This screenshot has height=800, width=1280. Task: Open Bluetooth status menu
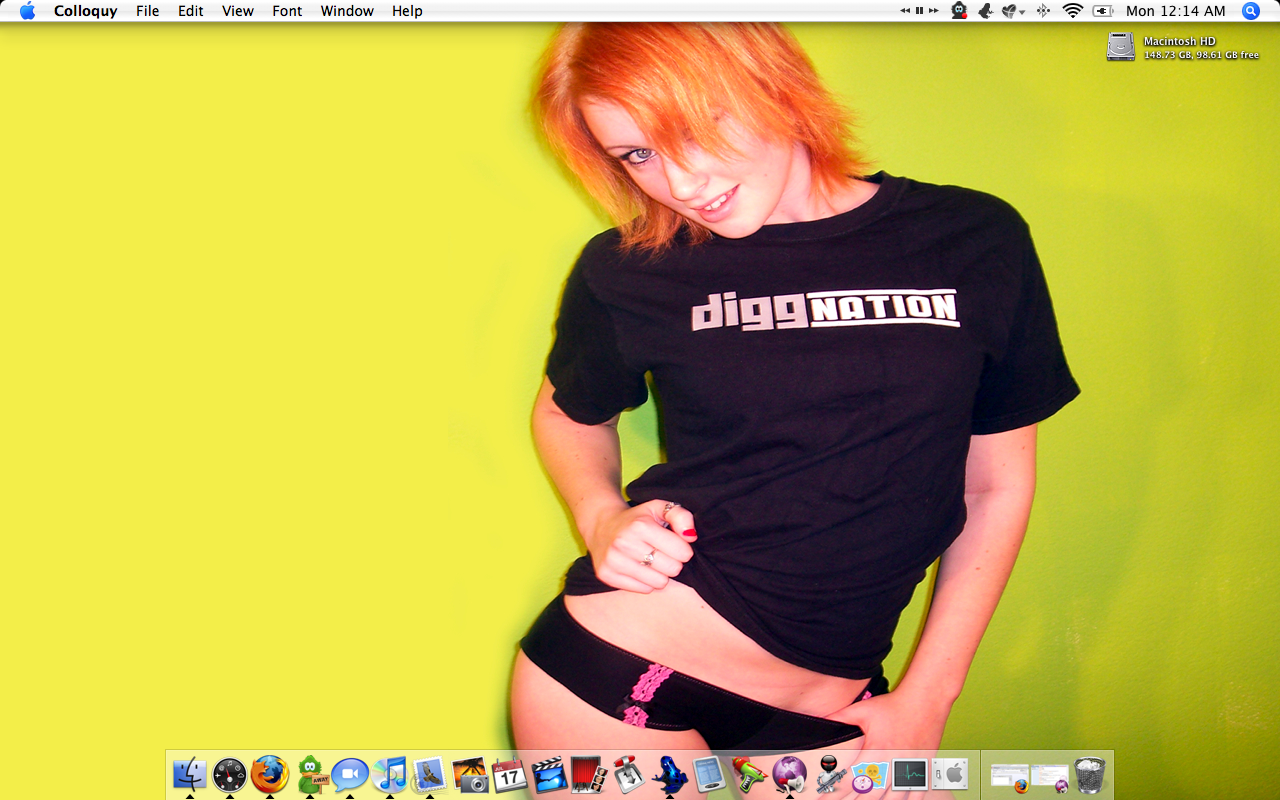pyautogui.click(x=1043, y=11)
